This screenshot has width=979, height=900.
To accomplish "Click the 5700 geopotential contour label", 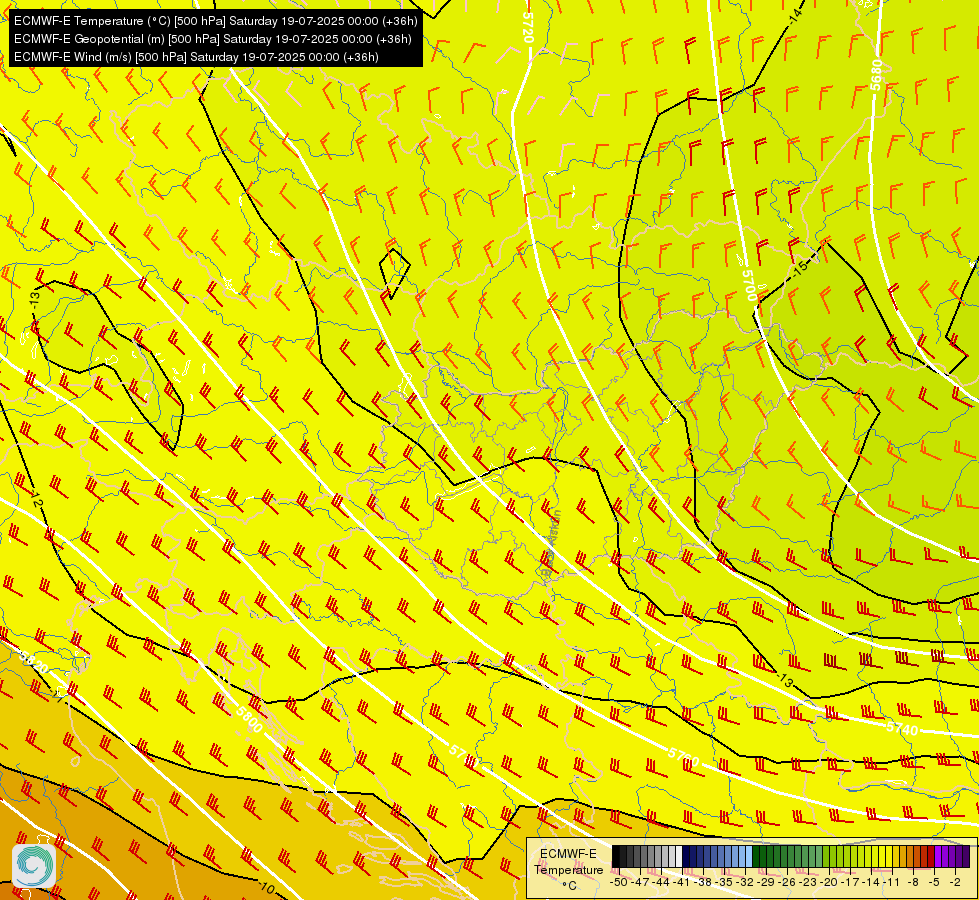I will point(749,285).
